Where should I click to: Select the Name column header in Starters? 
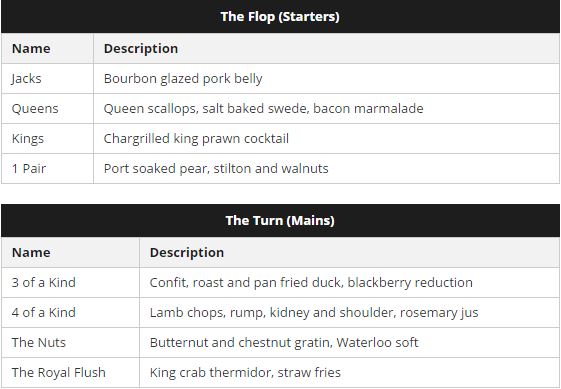click(x=31, y=49)
